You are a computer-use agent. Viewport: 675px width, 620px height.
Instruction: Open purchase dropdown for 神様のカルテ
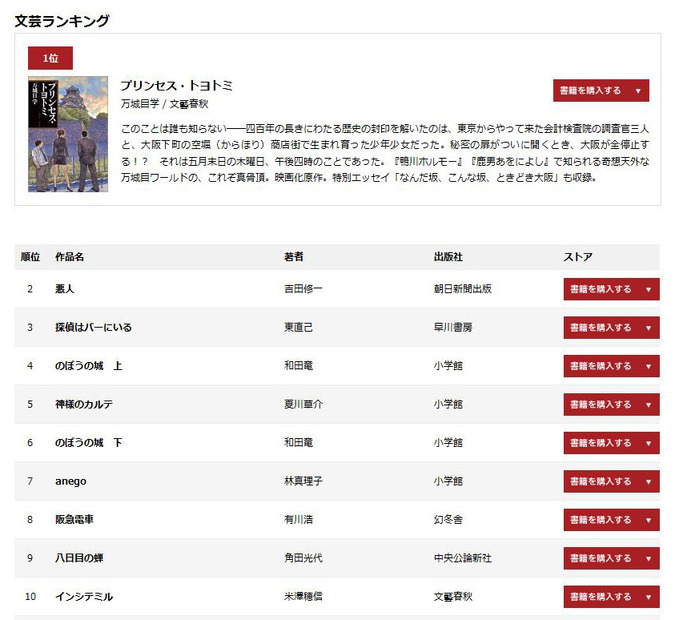[611, 404]
